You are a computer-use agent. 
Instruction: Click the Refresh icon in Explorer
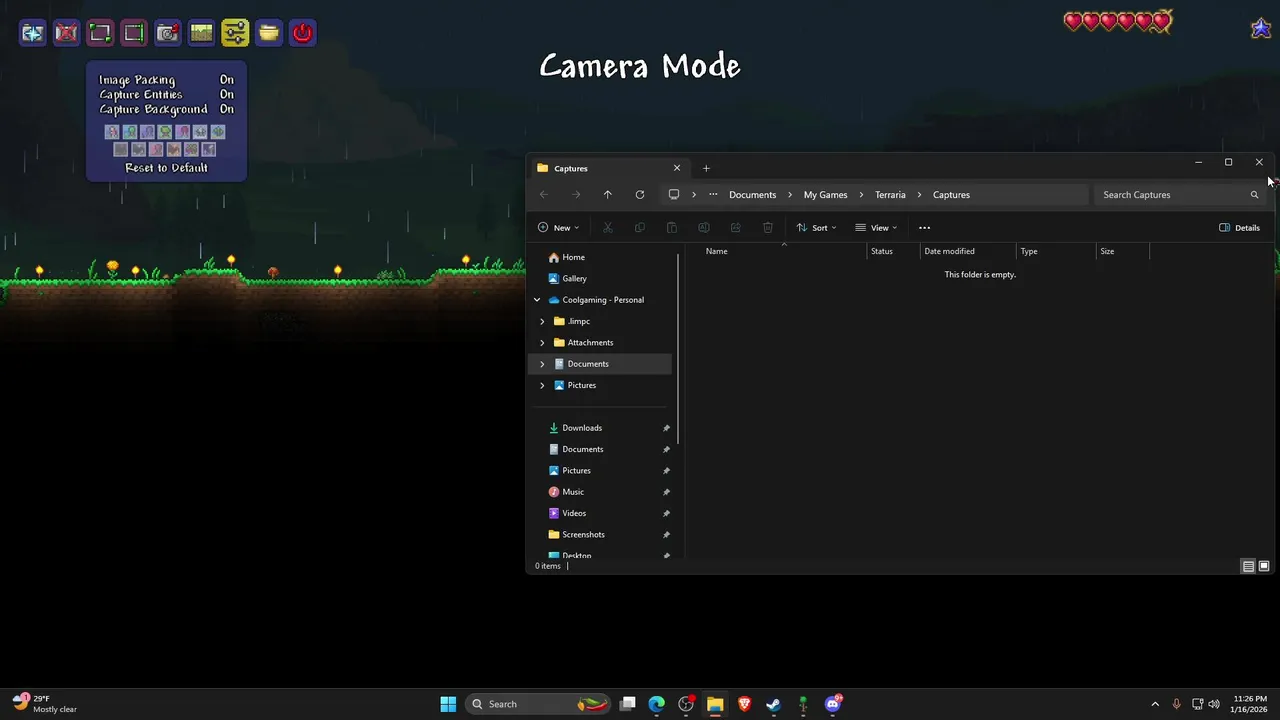click(x=639, y=195)
